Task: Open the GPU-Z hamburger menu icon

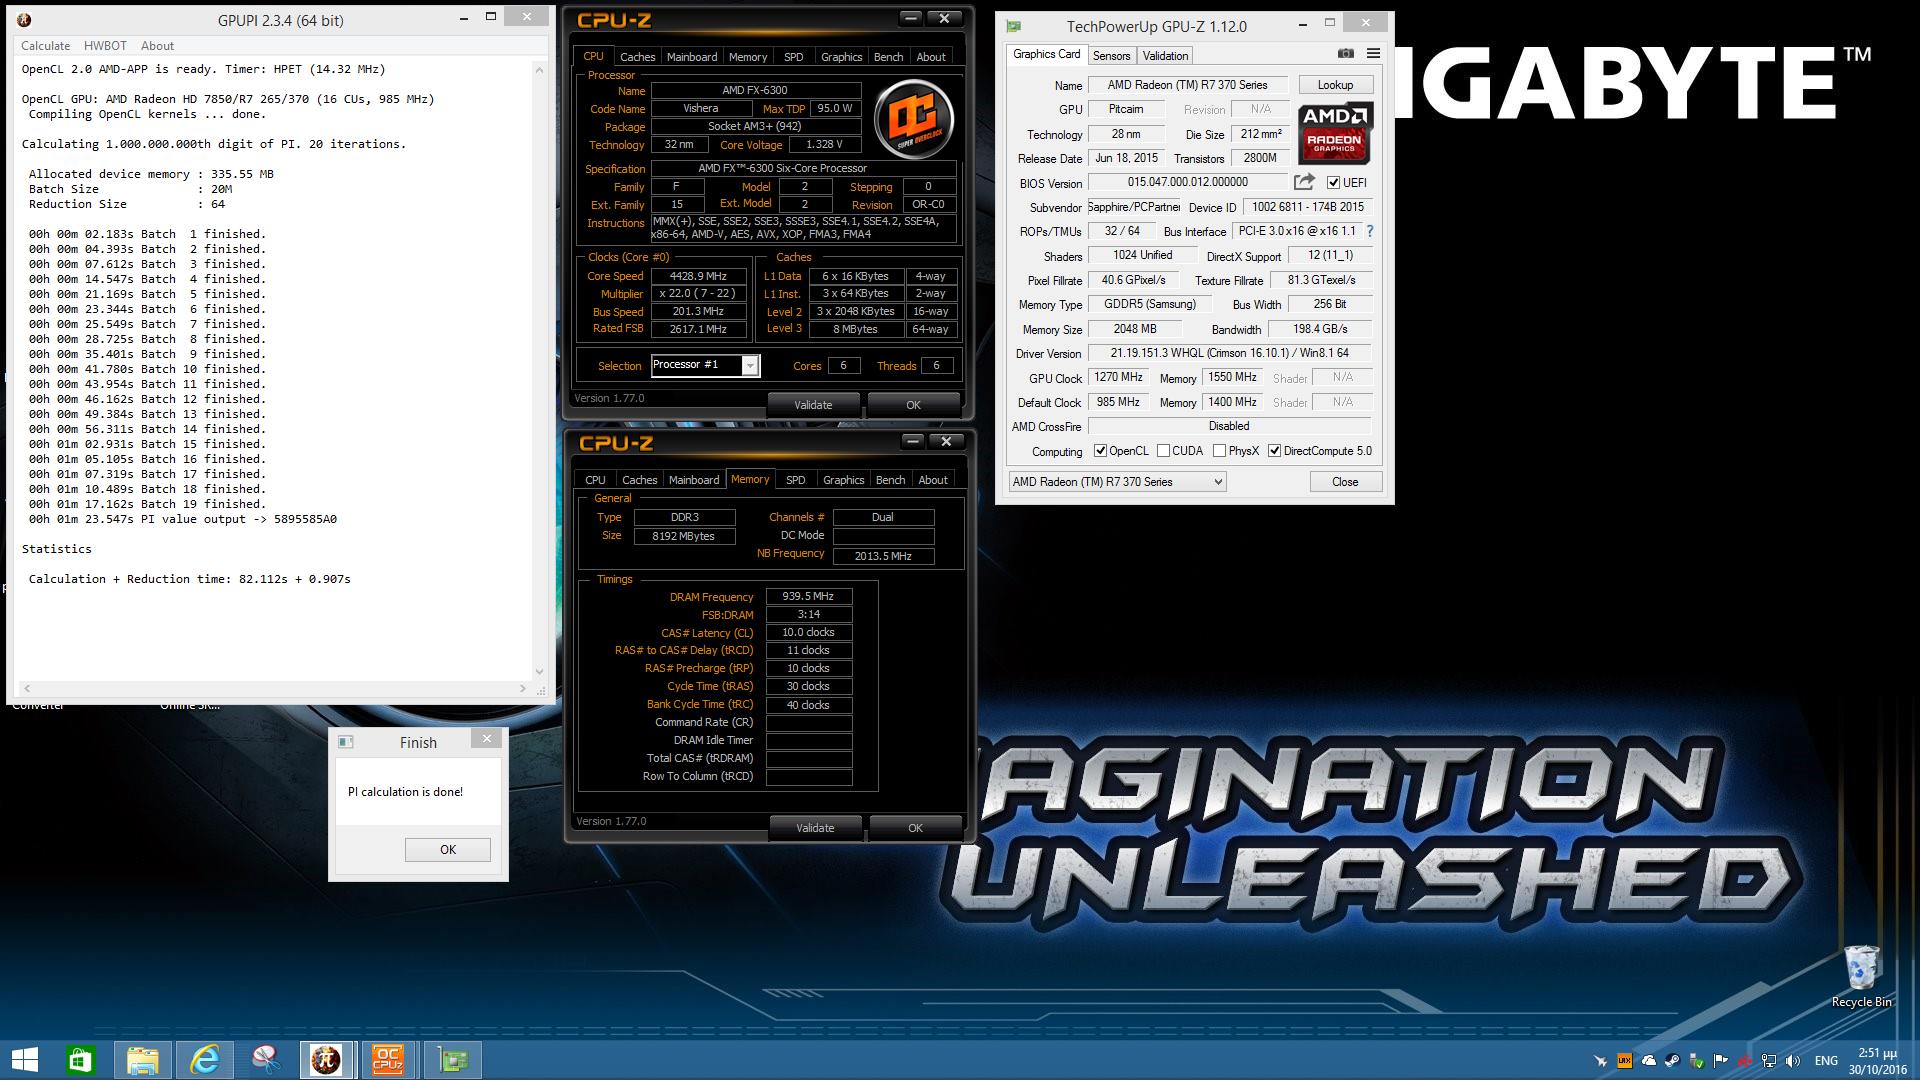Action: pos(1373,54)
